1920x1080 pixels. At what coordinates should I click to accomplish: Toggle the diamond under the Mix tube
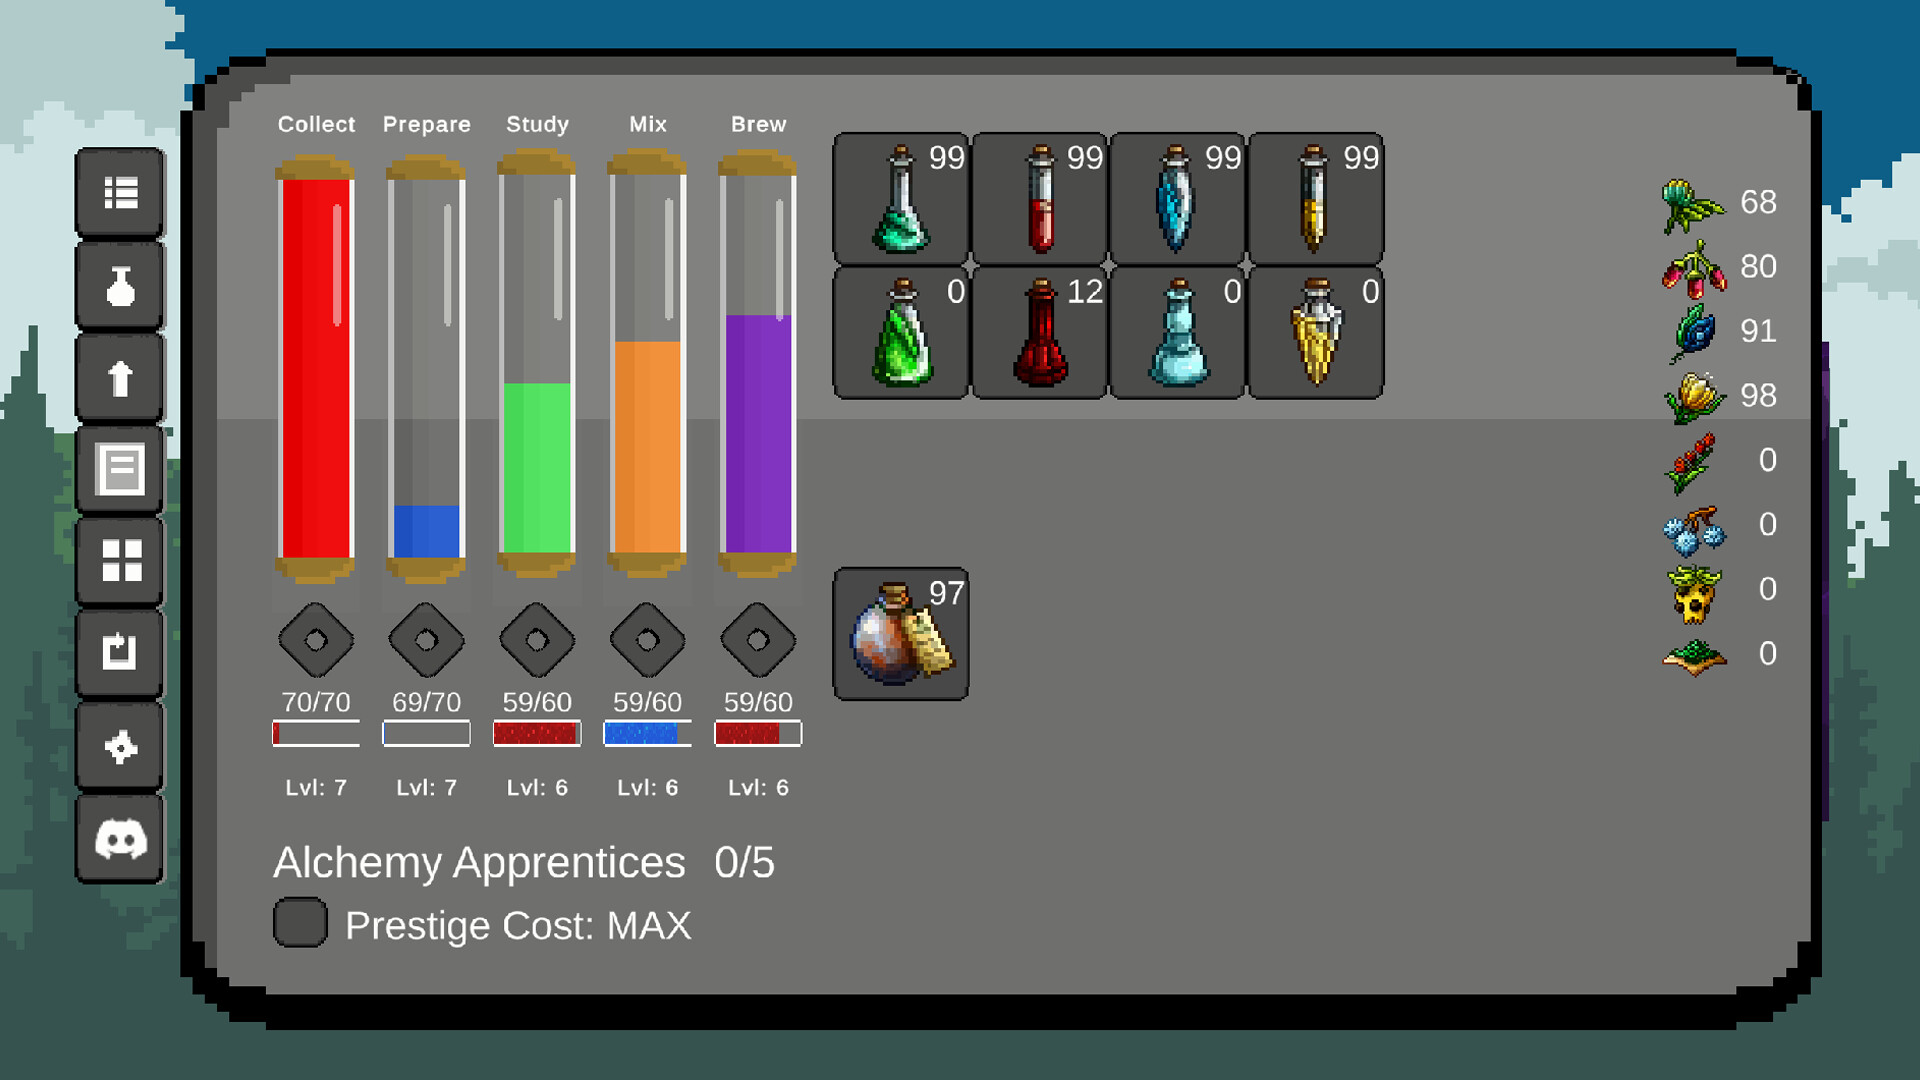click(646, 640)
